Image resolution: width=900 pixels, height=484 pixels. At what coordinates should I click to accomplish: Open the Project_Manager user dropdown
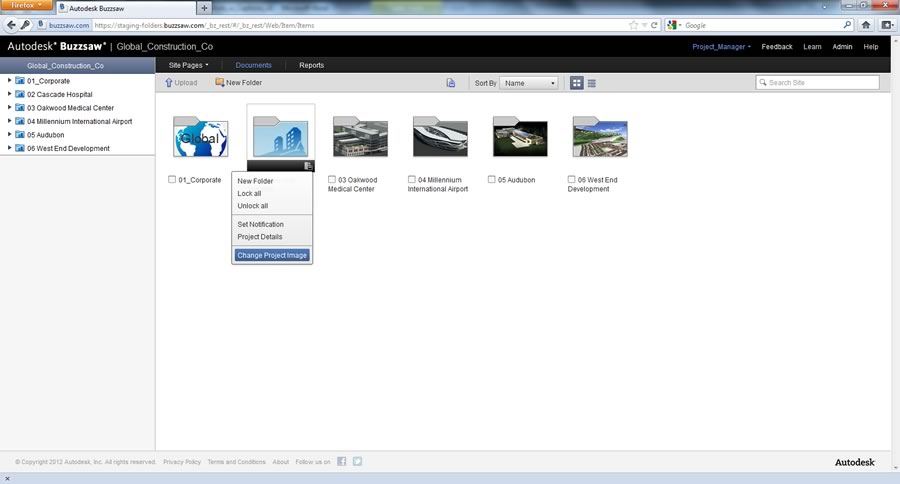721,47
